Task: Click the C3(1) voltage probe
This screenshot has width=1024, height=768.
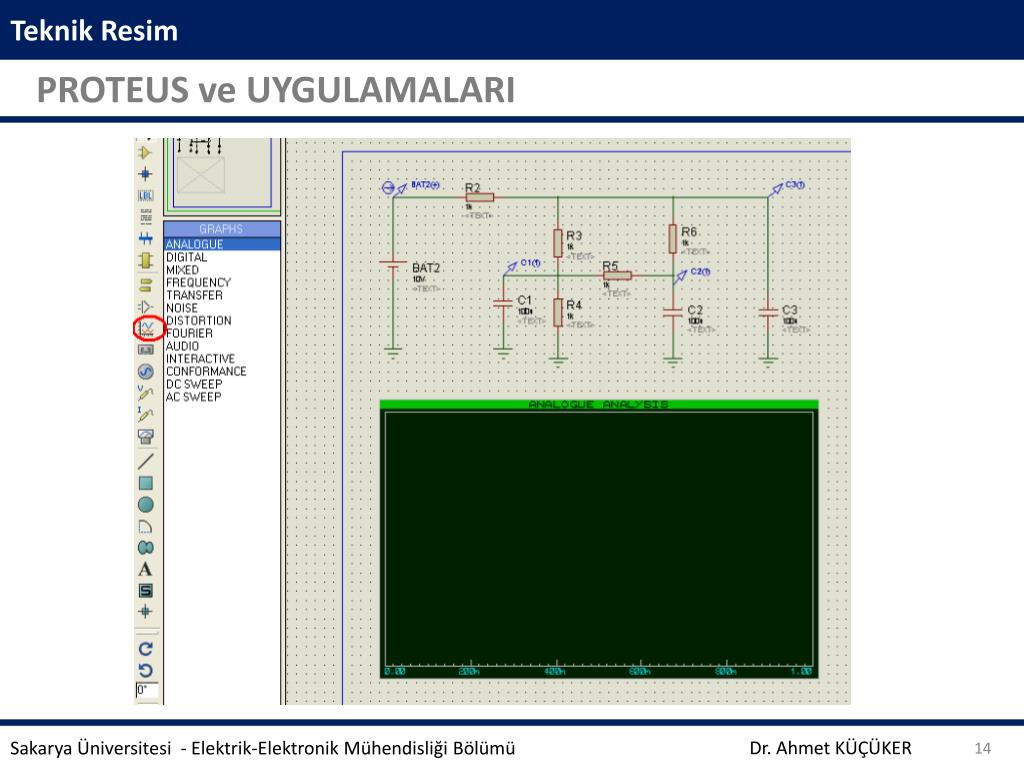Action: coord(787,187)
